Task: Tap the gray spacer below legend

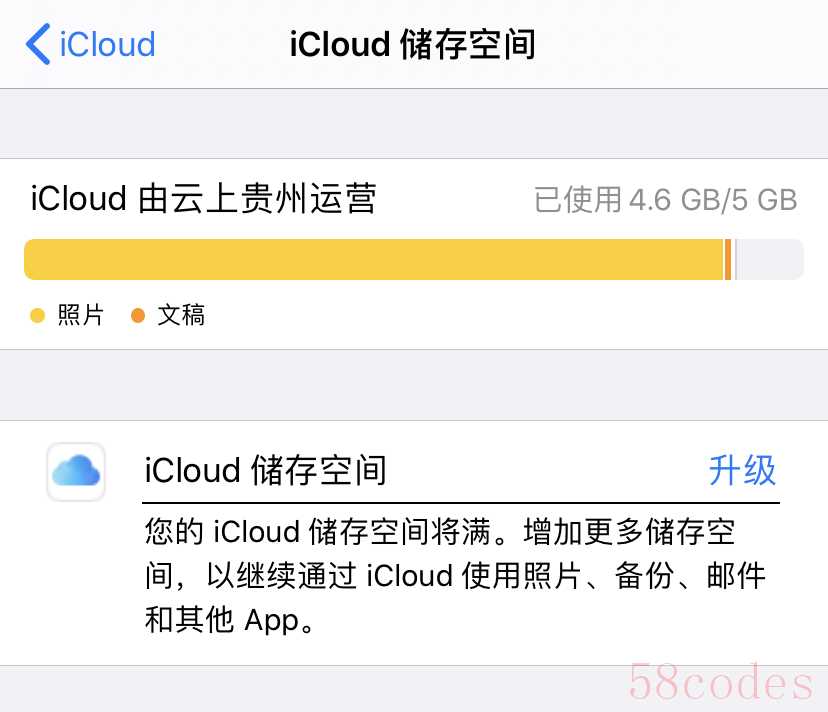Action: click(x=414, y=385)
